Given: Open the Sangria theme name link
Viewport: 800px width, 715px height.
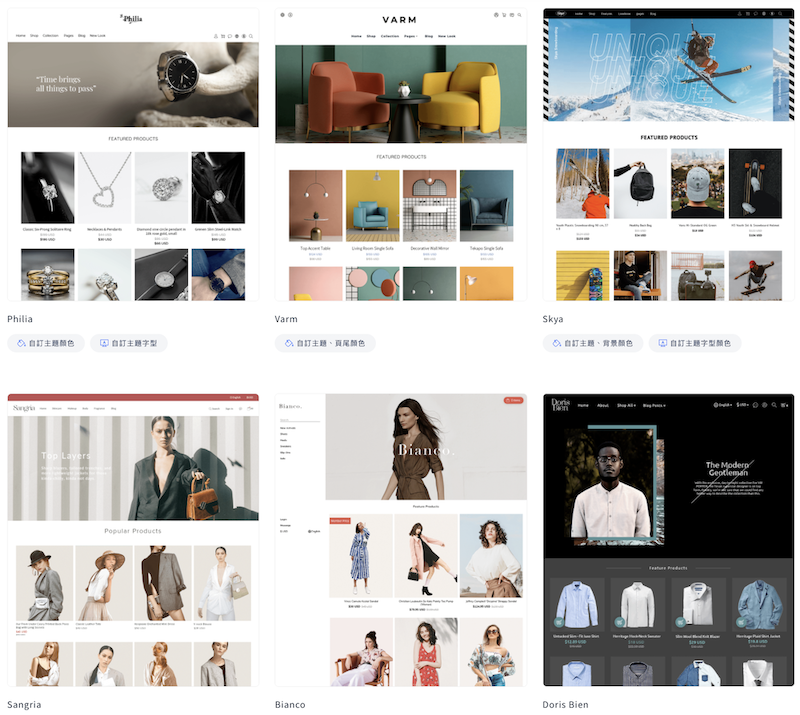Looking at the screenshot, I should [24, 704].
